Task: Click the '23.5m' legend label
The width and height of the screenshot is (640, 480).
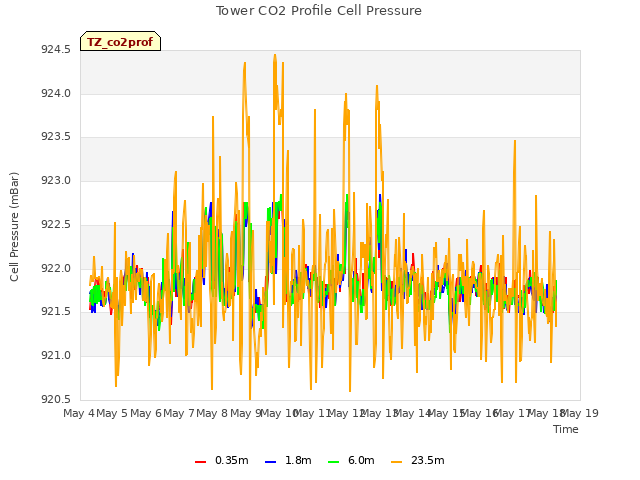Action: [x=427, y=460]
